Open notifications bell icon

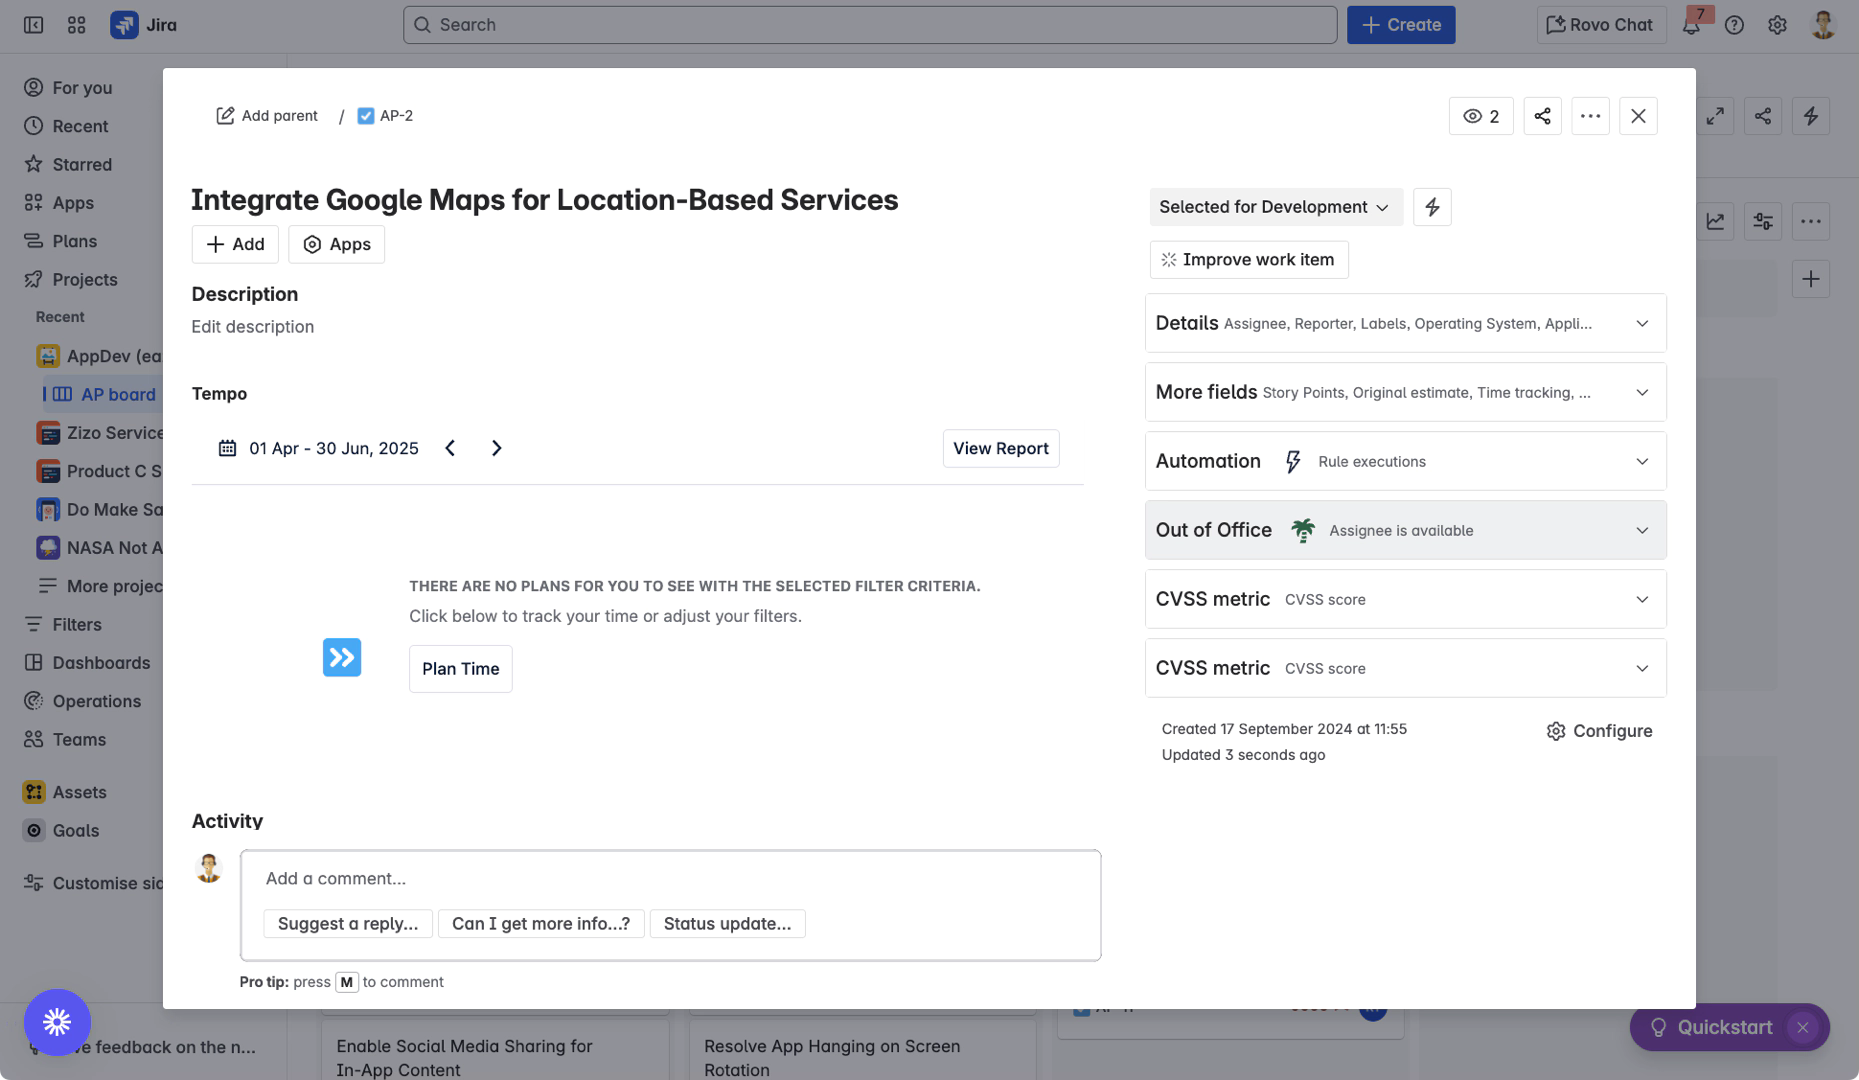click(x=1691, y=25)
